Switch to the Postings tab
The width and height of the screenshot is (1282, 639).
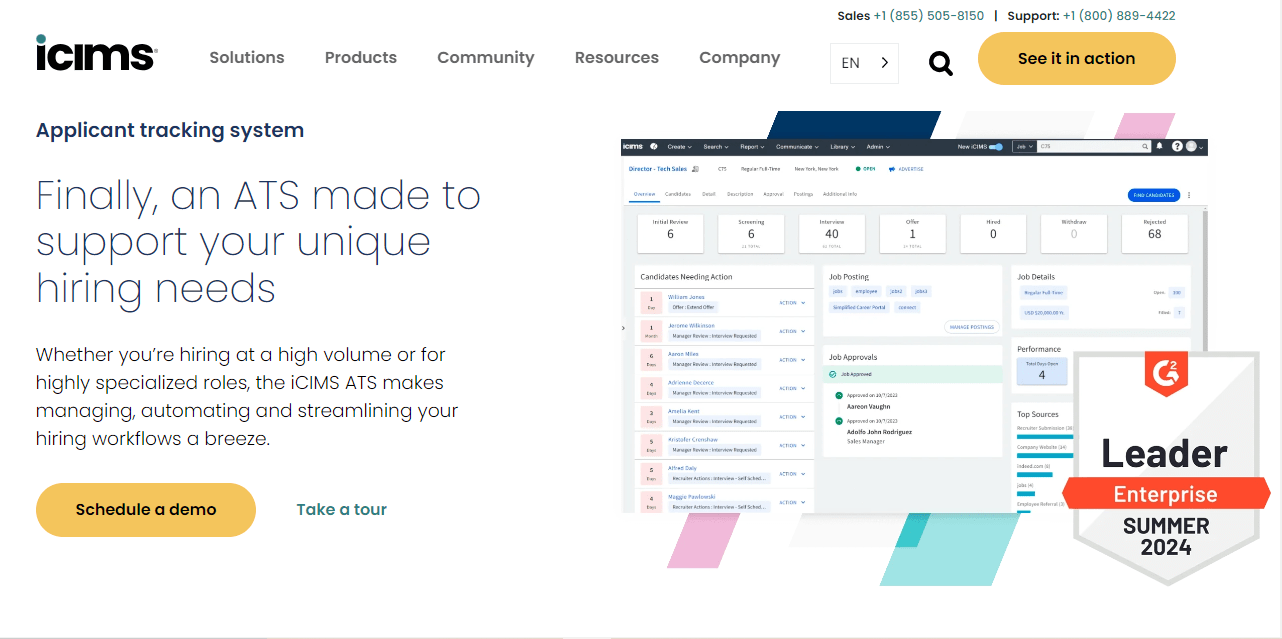coord(804,194)
